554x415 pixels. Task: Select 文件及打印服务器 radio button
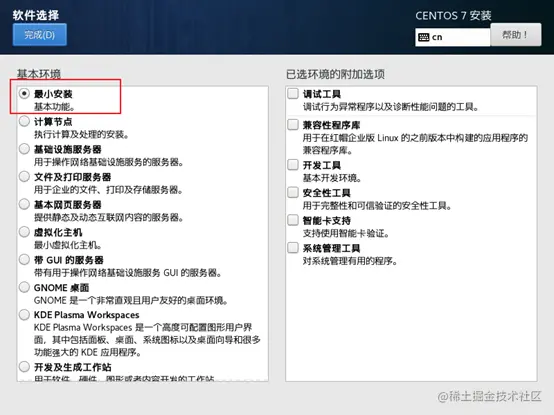point(24,176)
